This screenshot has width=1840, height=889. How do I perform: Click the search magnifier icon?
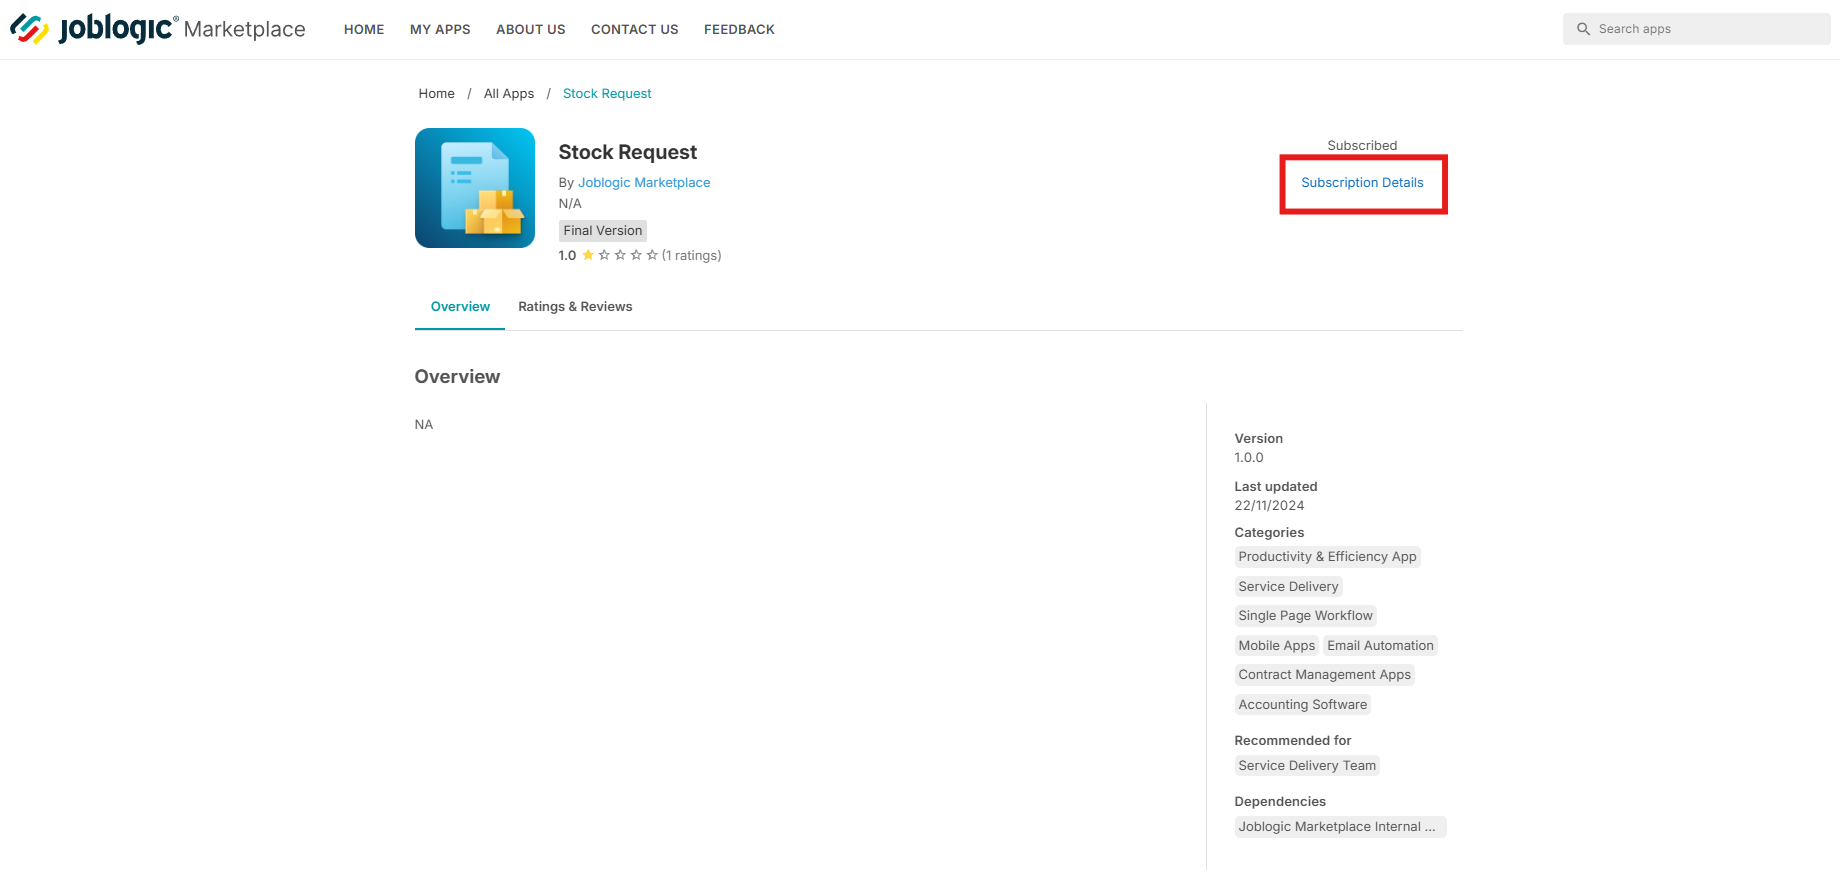[1583, 29]
